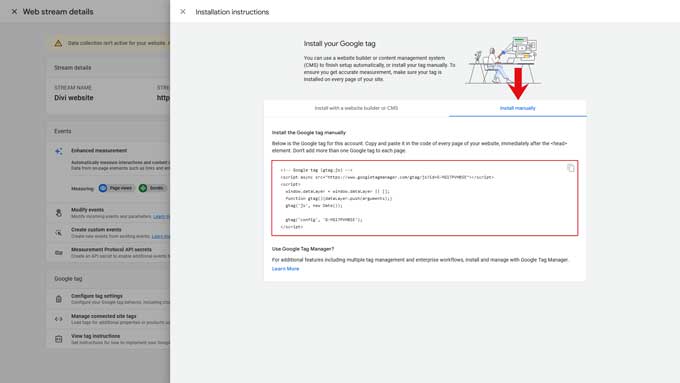Viewport: 680px width, 383px height.
Task: Click the Page views measuring chip
Action: tap(116, 188)
